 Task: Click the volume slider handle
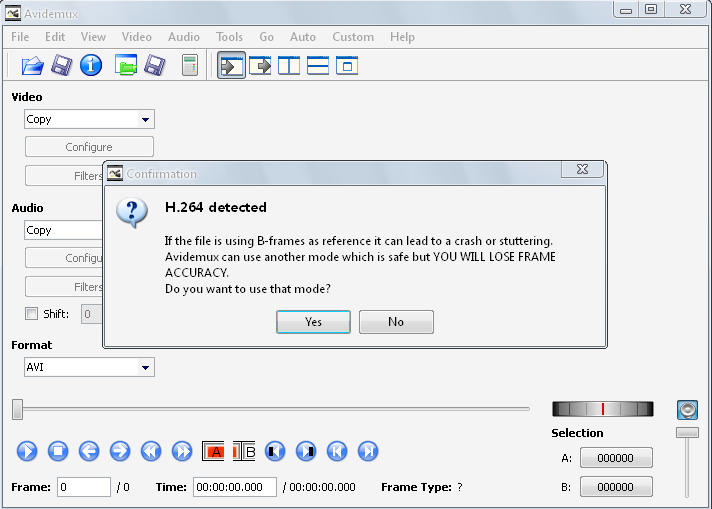tap(687, 433)
